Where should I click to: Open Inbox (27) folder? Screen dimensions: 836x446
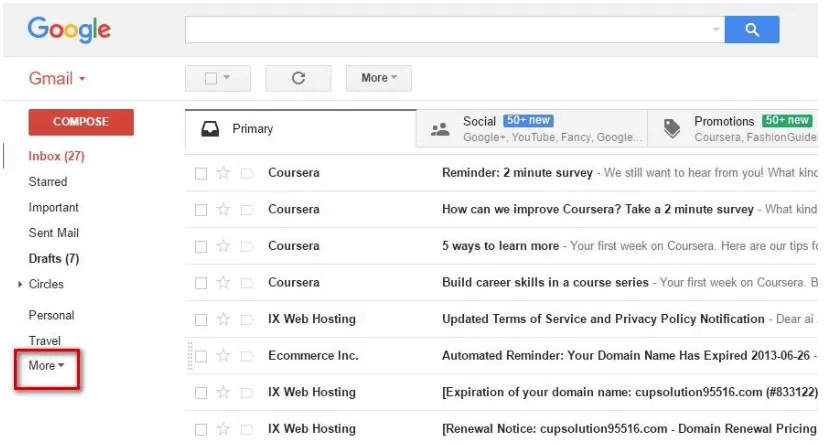pos(57,156)
